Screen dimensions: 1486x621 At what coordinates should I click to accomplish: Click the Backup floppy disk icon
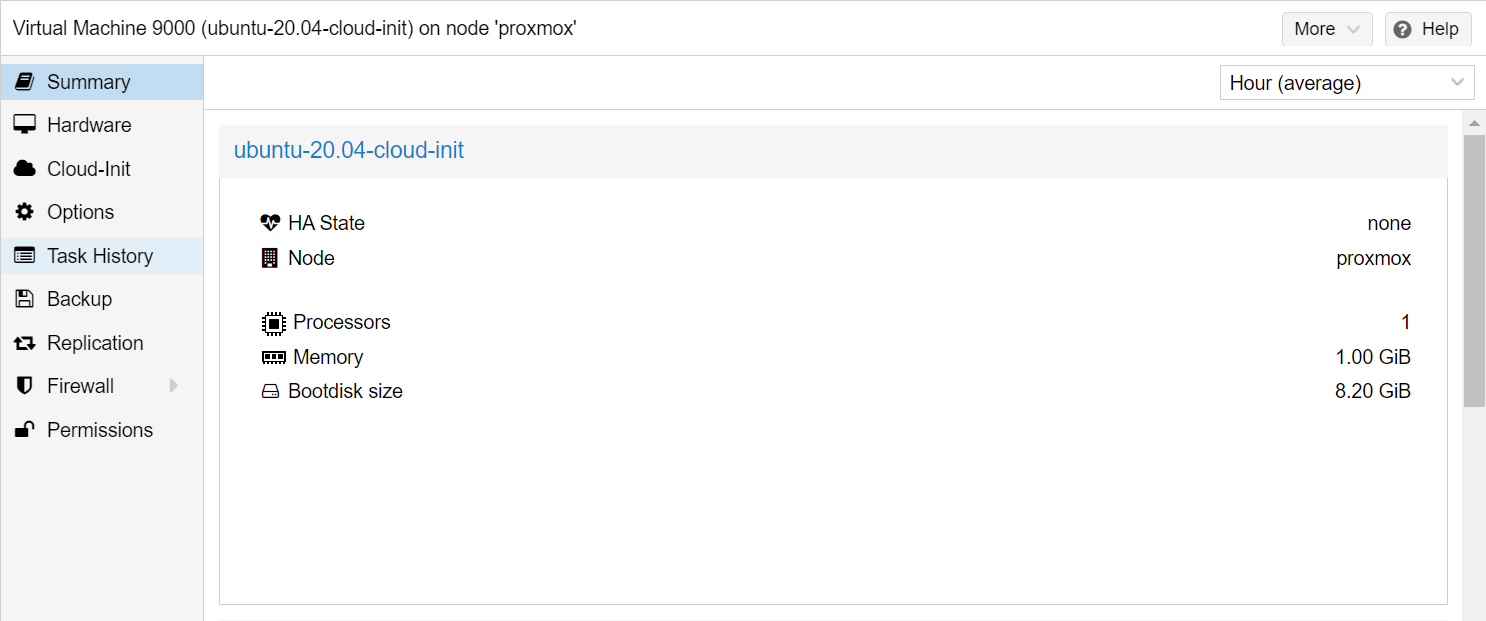[x=25, y=299]
